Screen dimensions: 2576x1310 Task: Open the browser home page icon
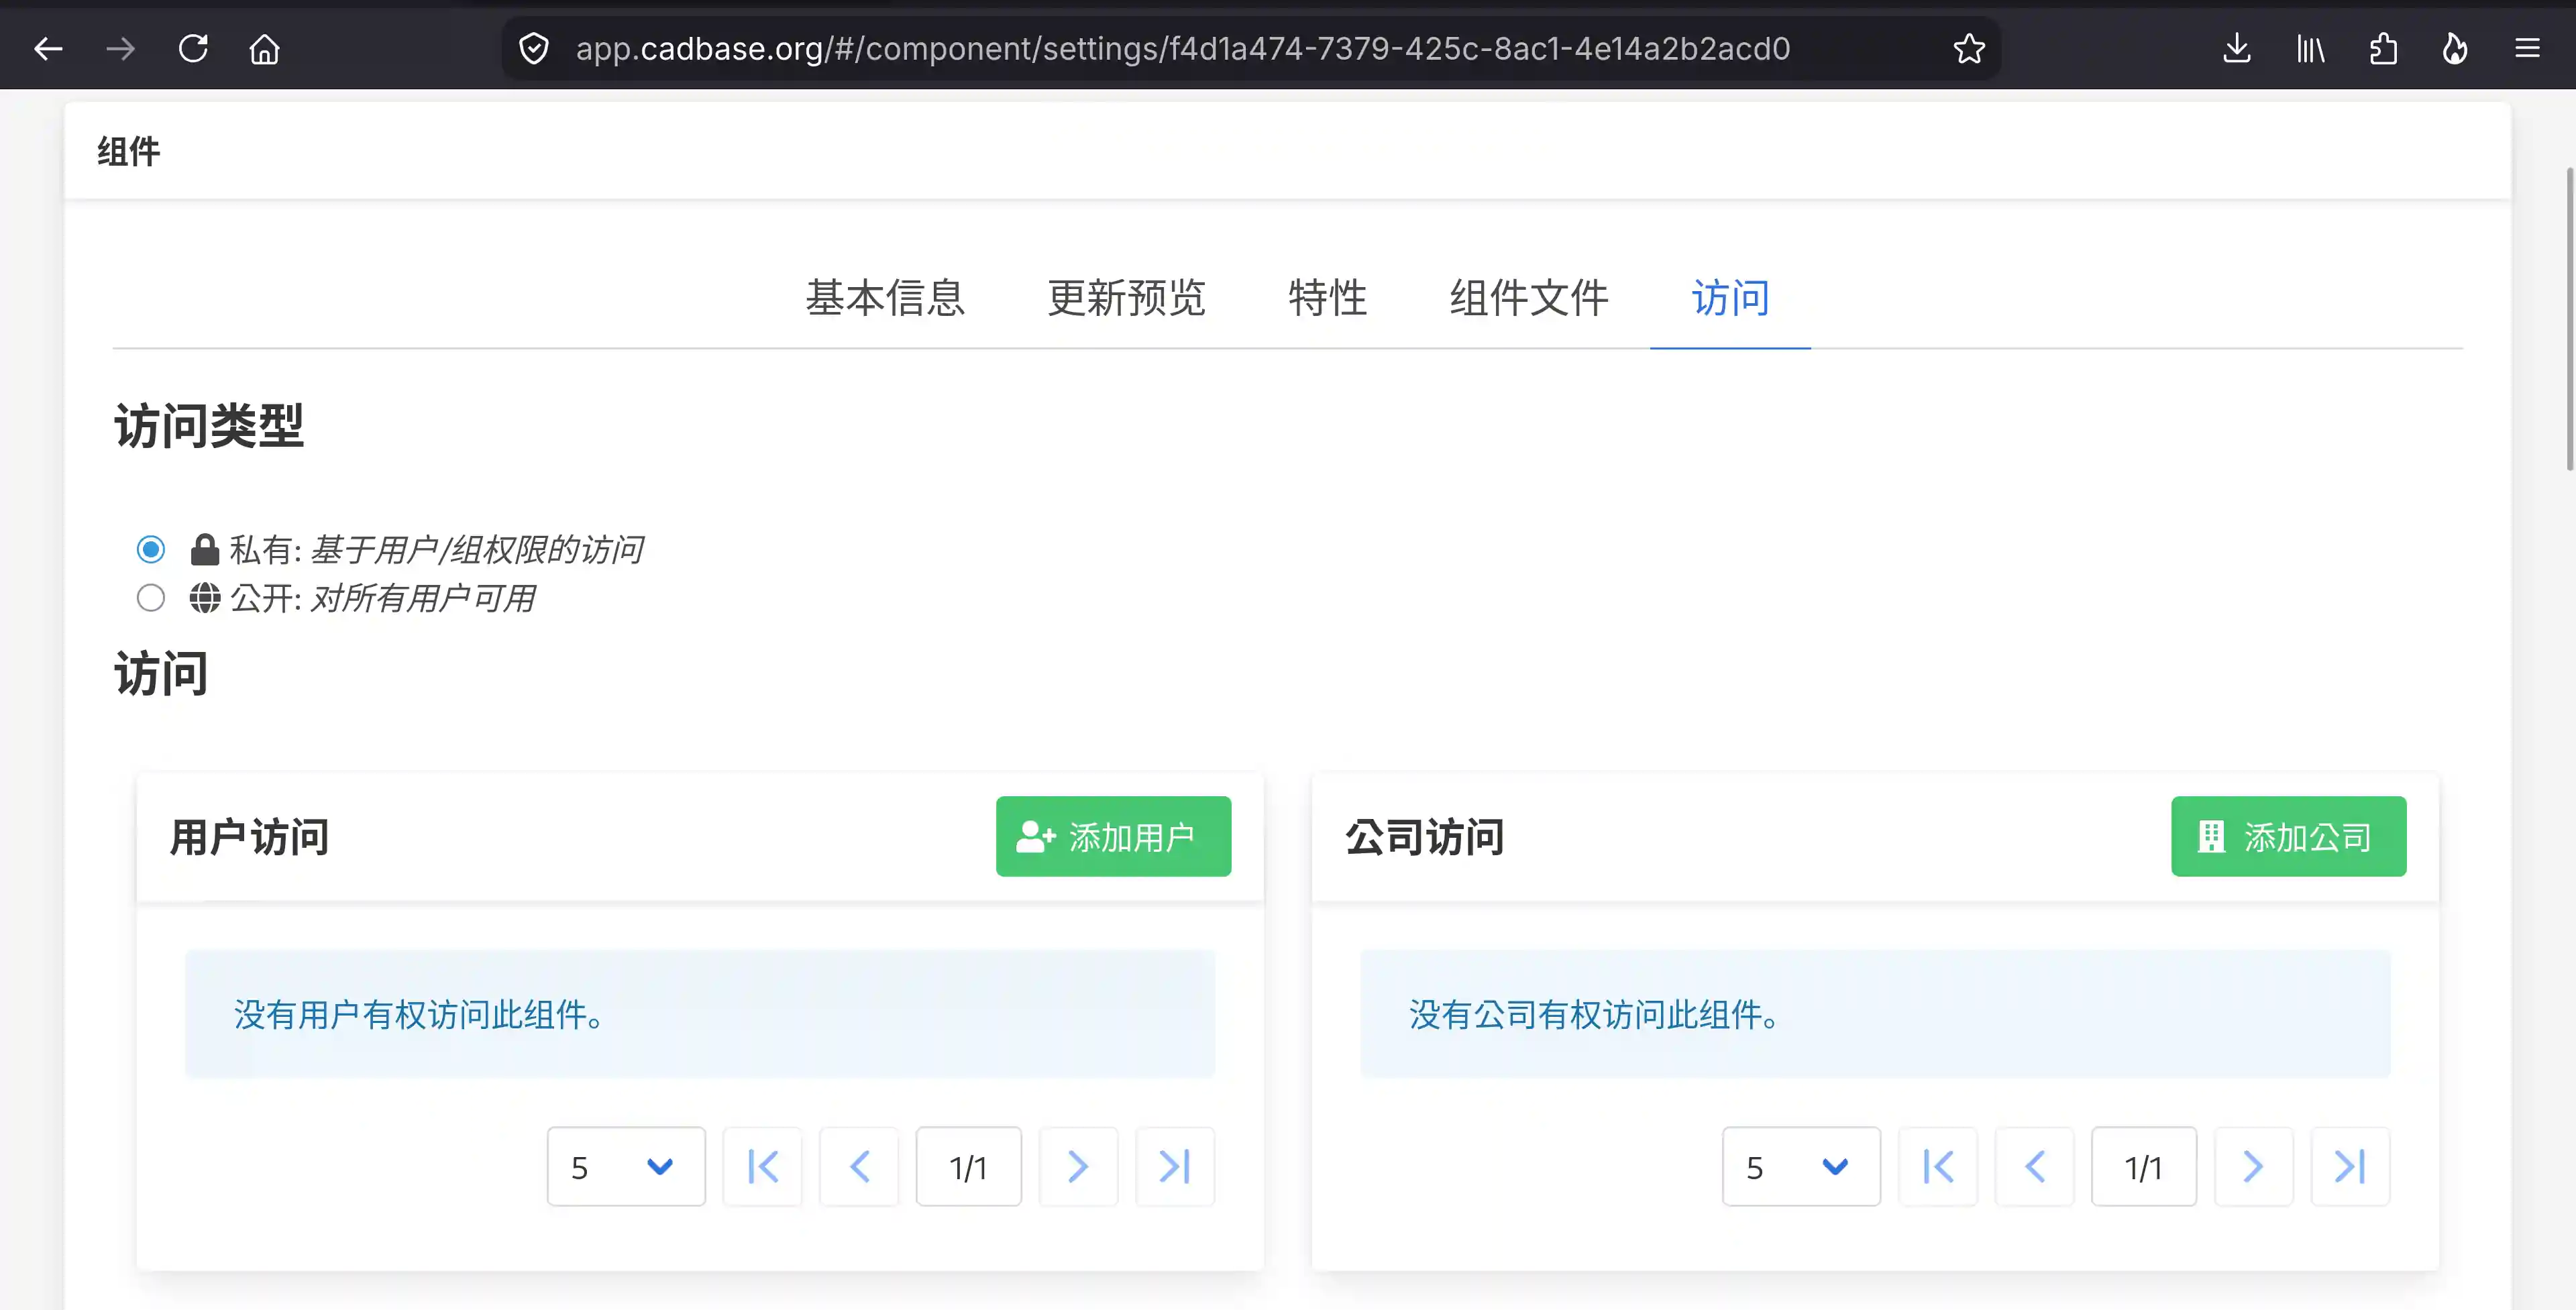pyautogui.click(x=265, y=48)
